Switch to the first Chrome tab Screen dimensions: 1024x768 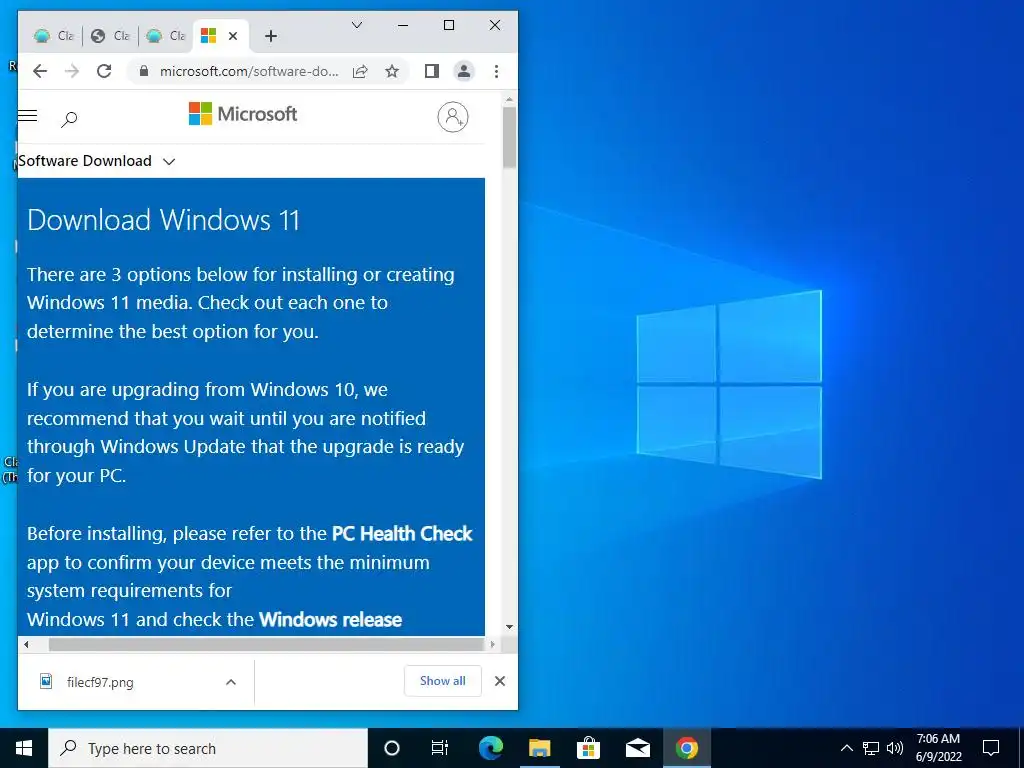point(54,36)
